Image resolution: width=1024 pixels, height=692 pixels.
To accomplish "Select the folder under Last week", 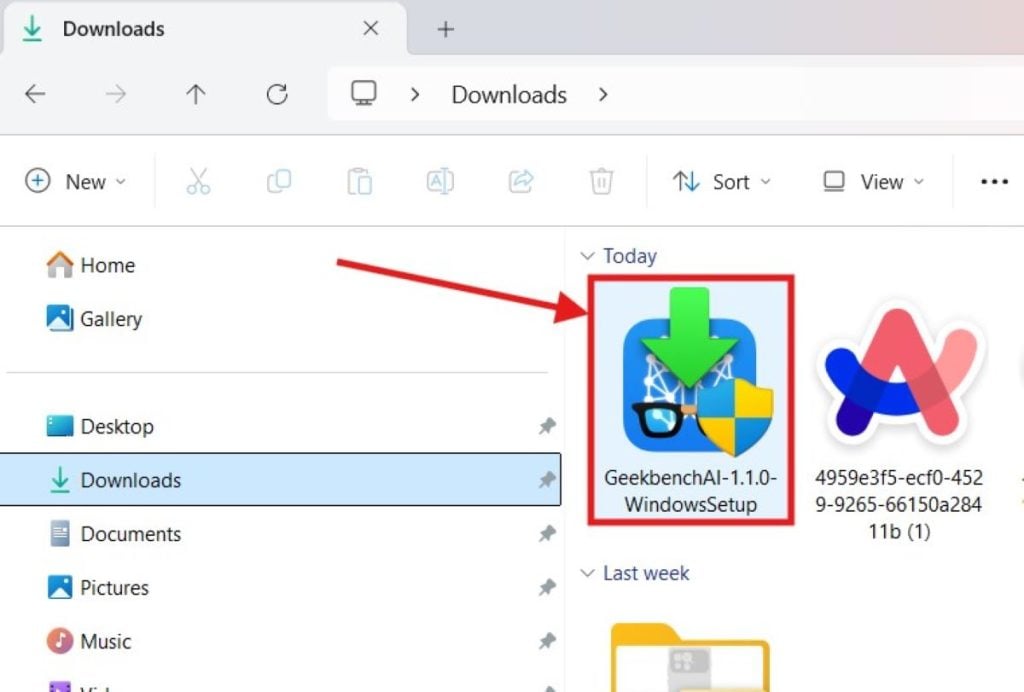I will click(690, 657).
